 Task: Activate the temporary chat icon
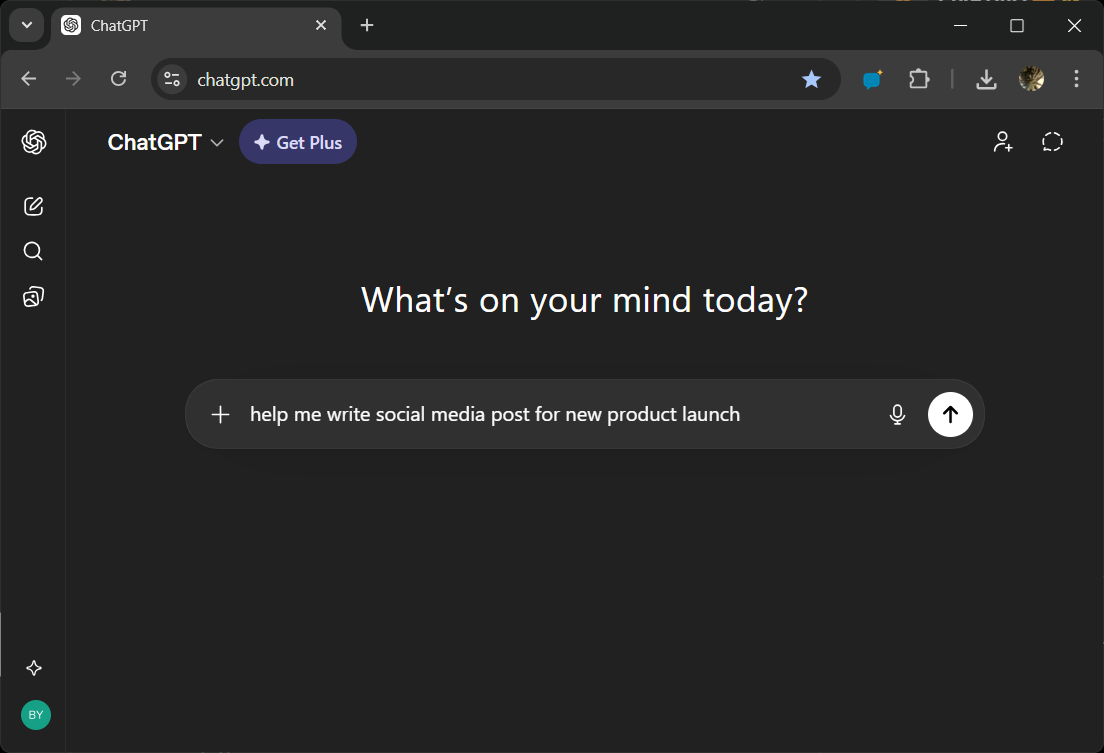(x=1052, y=142)
